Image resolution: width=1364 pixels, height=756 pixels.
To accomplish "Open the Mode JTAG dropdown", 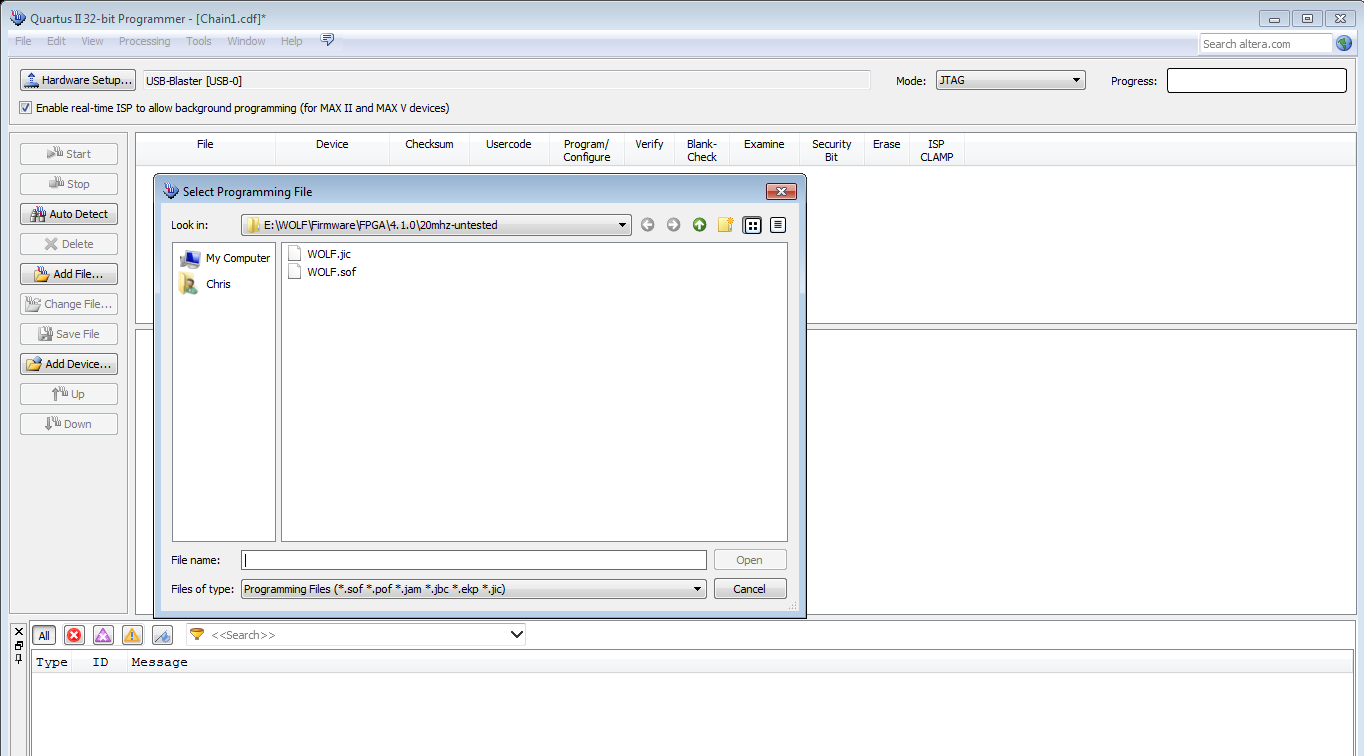I will point(1010,80).
